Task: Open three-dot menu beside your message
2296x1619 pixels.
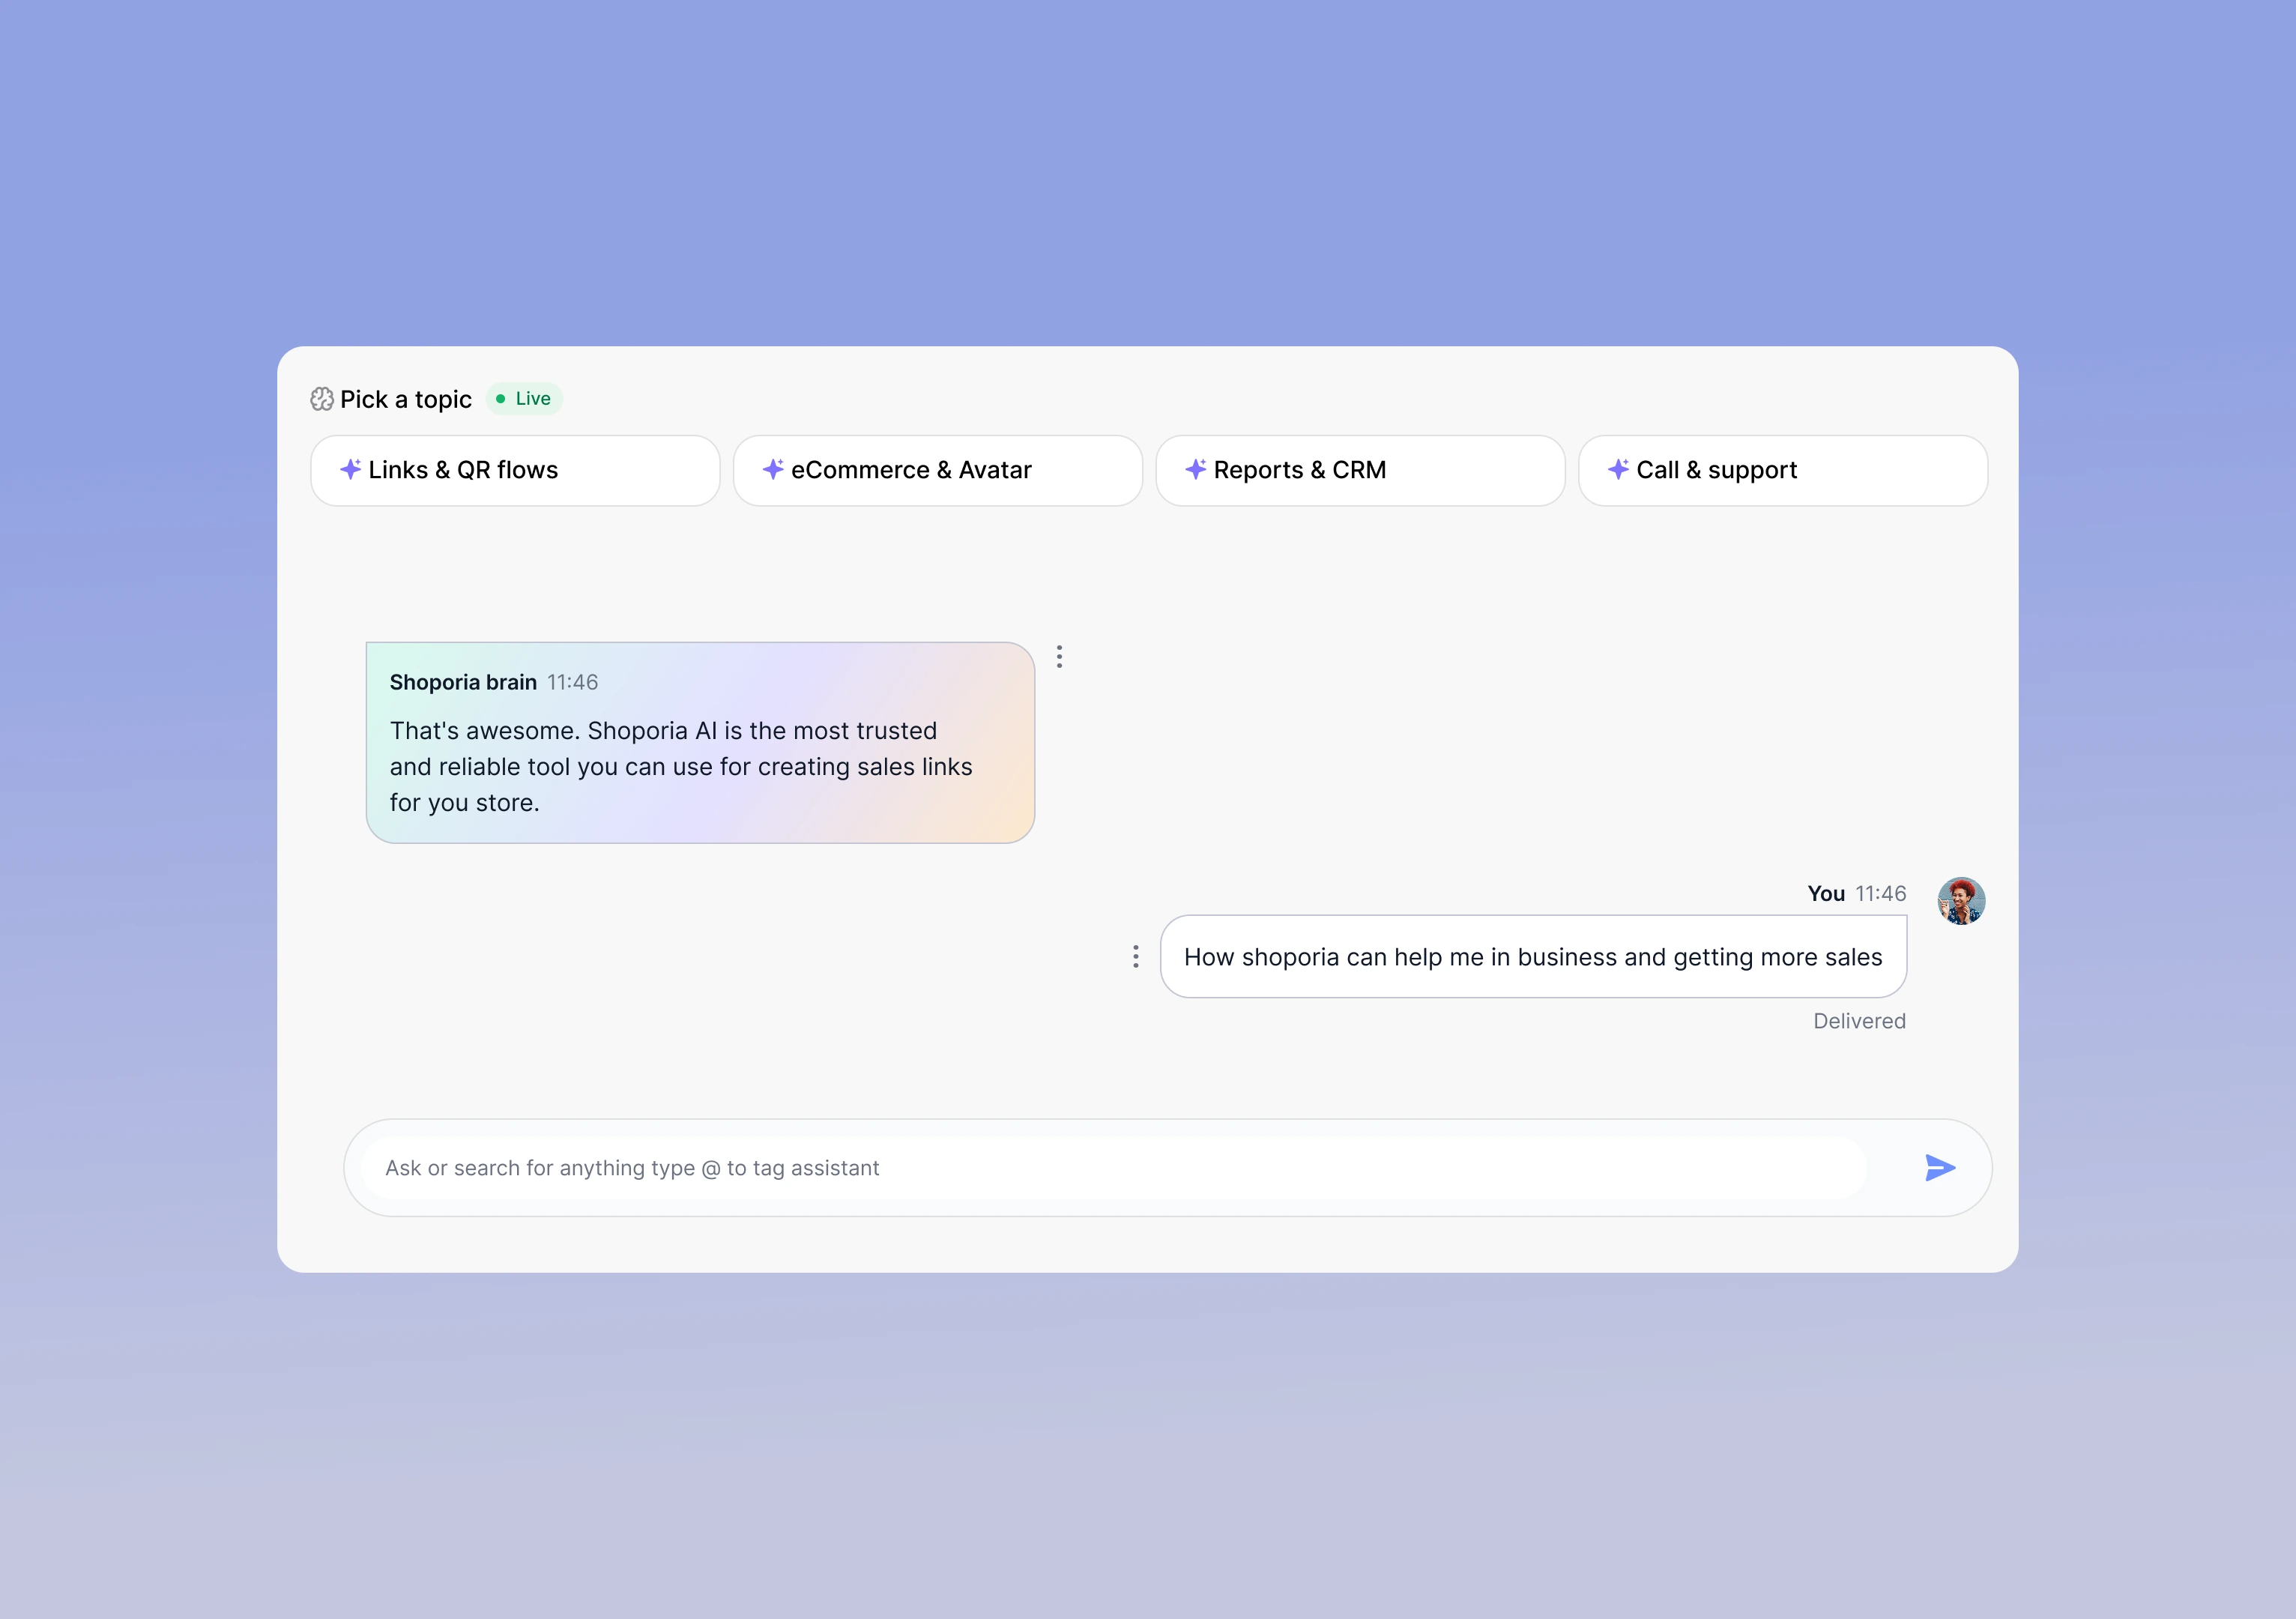Action: pyautogui.click(x=1135, y=957)
